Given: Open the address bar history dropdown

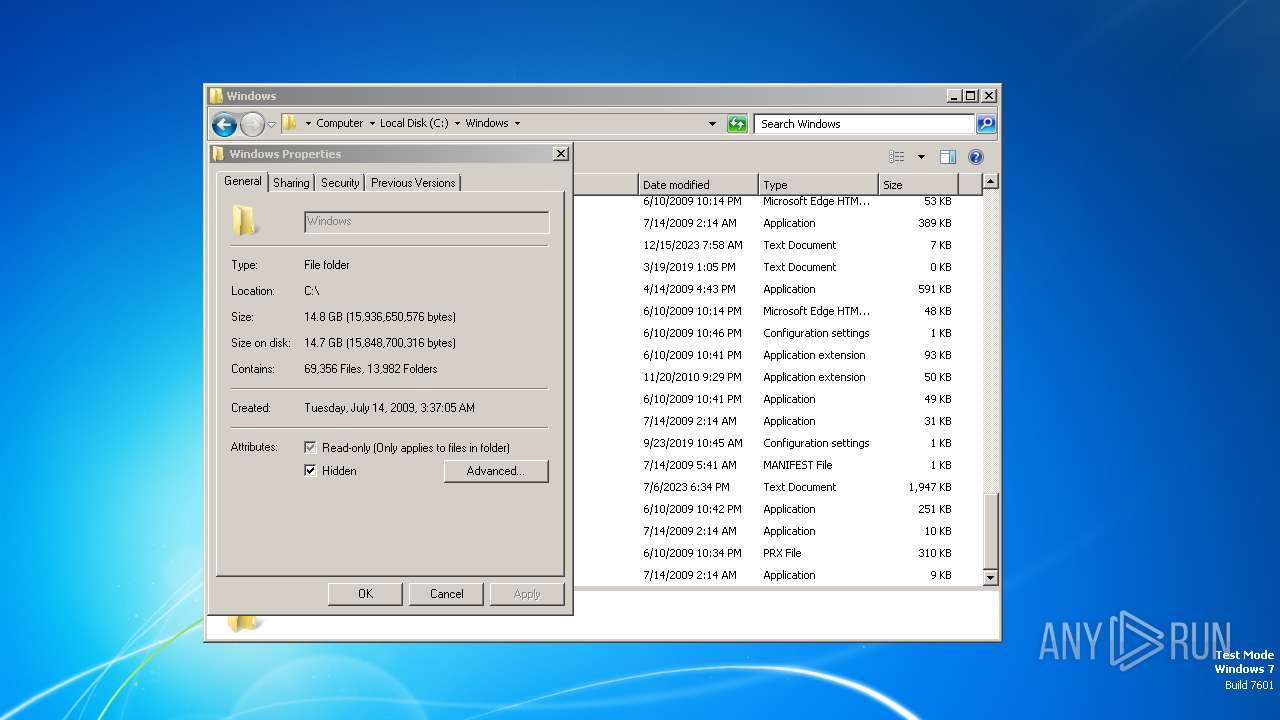Looking at the screenshot, I should tap(712, 124).
